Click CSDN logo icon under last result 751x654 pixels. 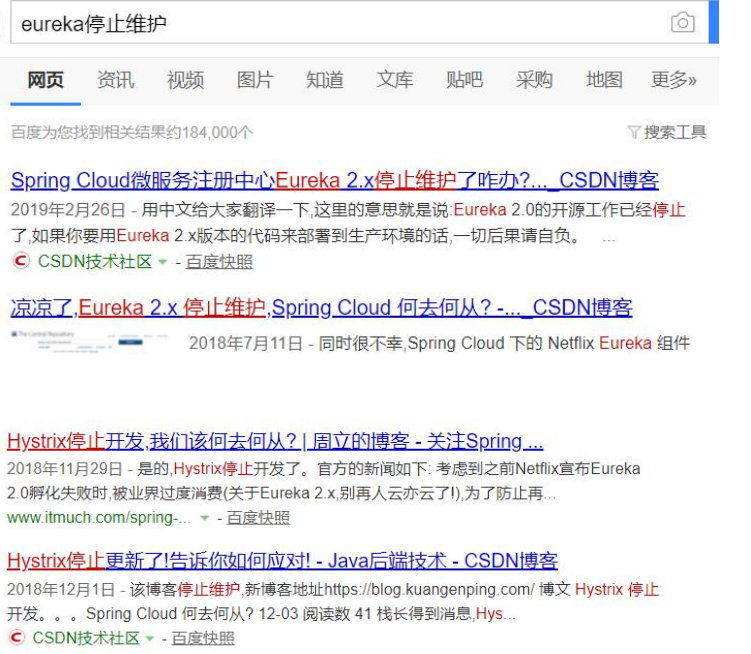coord(17,637)
